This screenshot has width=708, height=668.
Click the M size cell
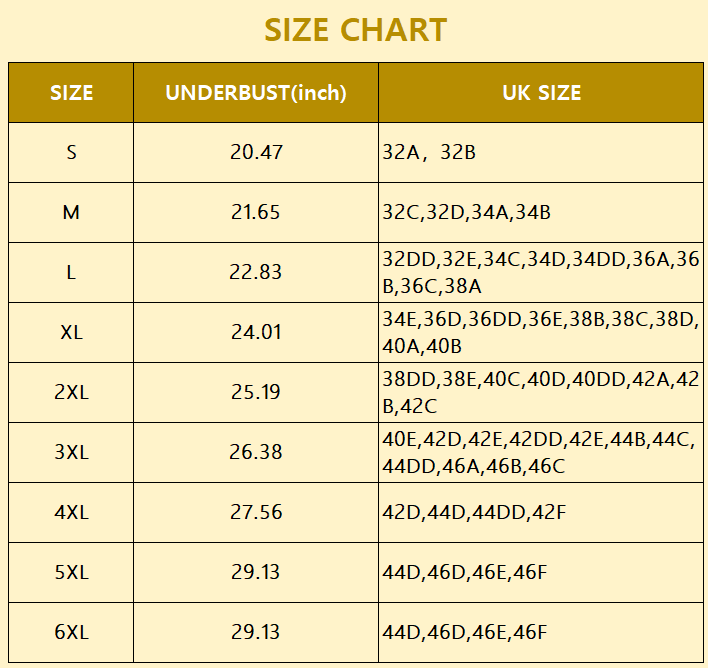71,212
